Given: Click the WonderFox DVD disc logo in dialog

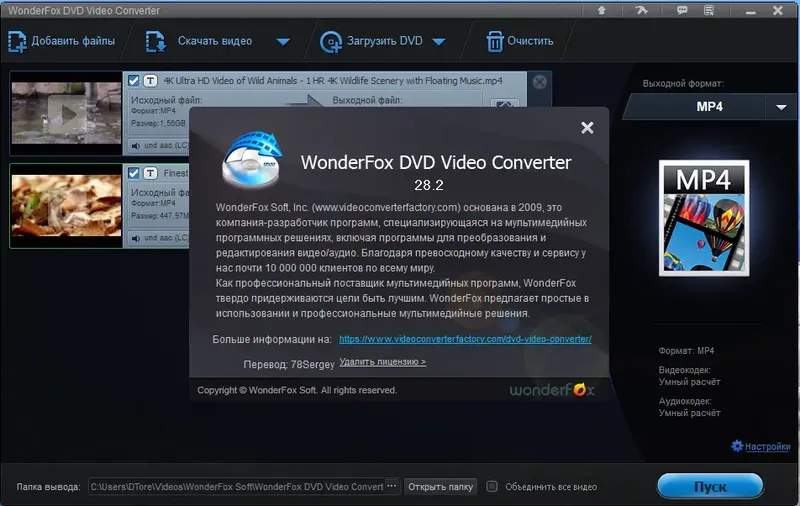Looking at the screenshot, I should tap(252, 160).
